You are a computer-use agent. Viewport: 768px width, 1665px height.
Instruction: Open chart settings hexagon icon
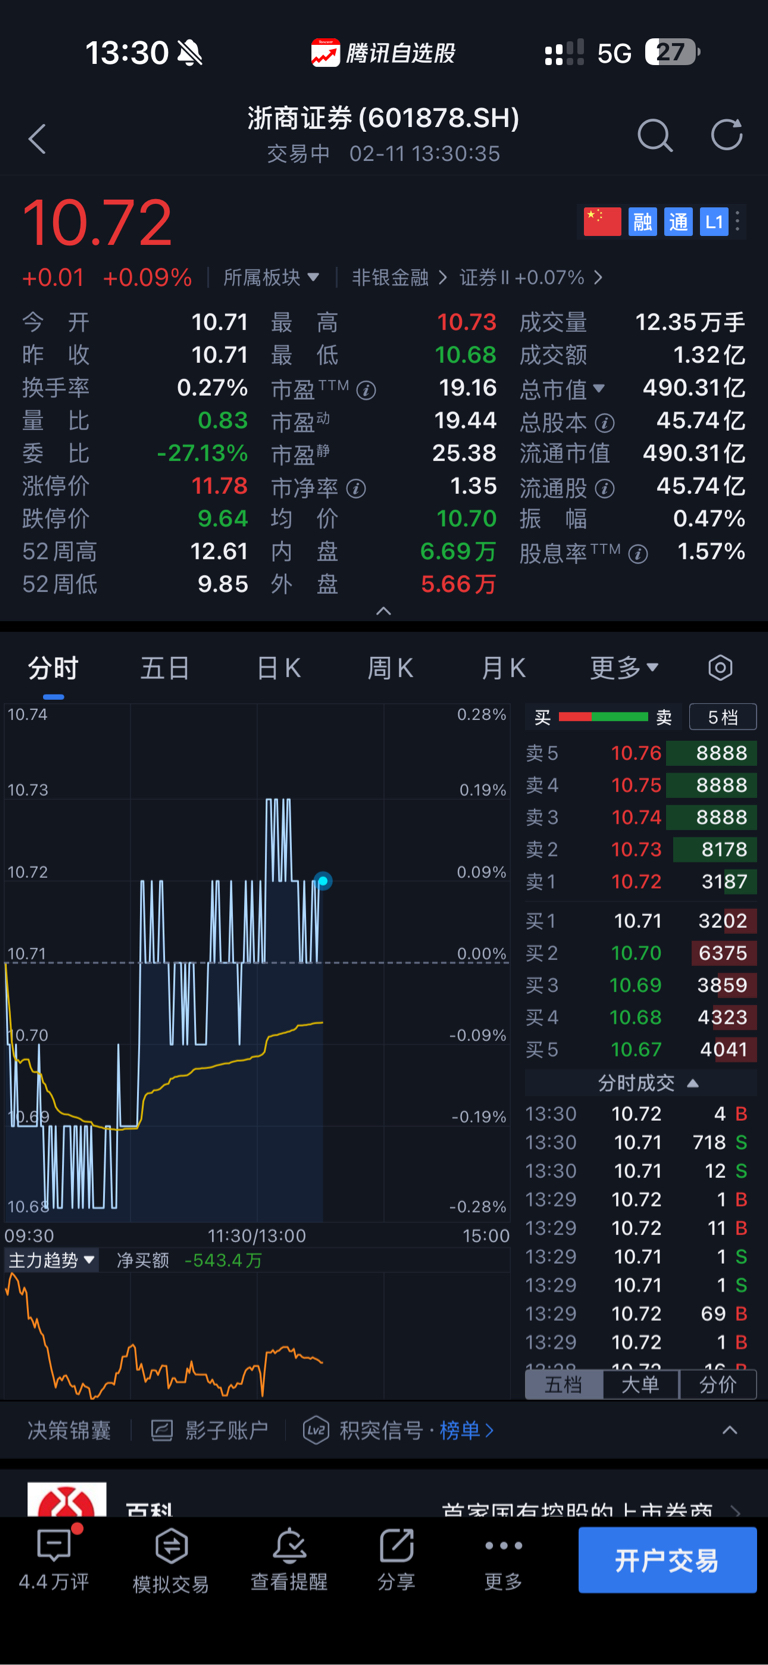(x=720, y=667)
